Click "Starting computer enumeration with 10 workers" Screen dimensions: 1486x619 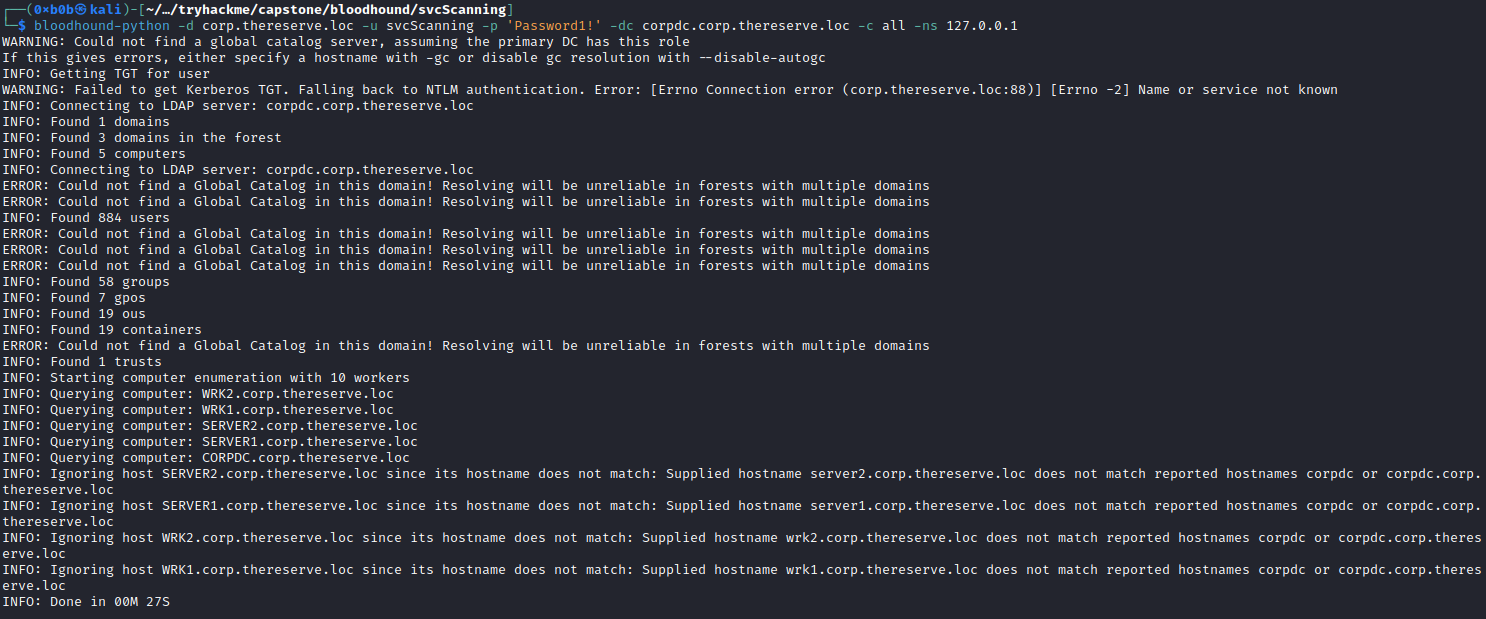206,378
